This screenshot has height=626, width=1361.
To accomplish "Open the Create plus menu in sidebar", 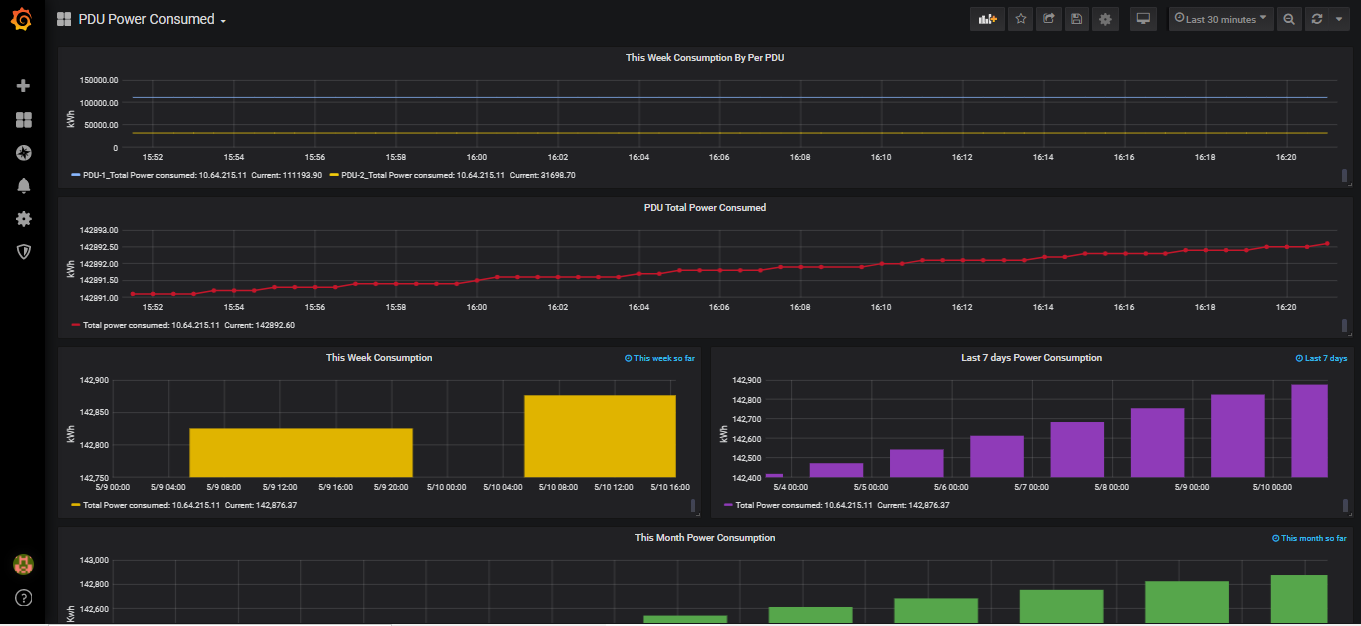I will [x=24, y=86].
